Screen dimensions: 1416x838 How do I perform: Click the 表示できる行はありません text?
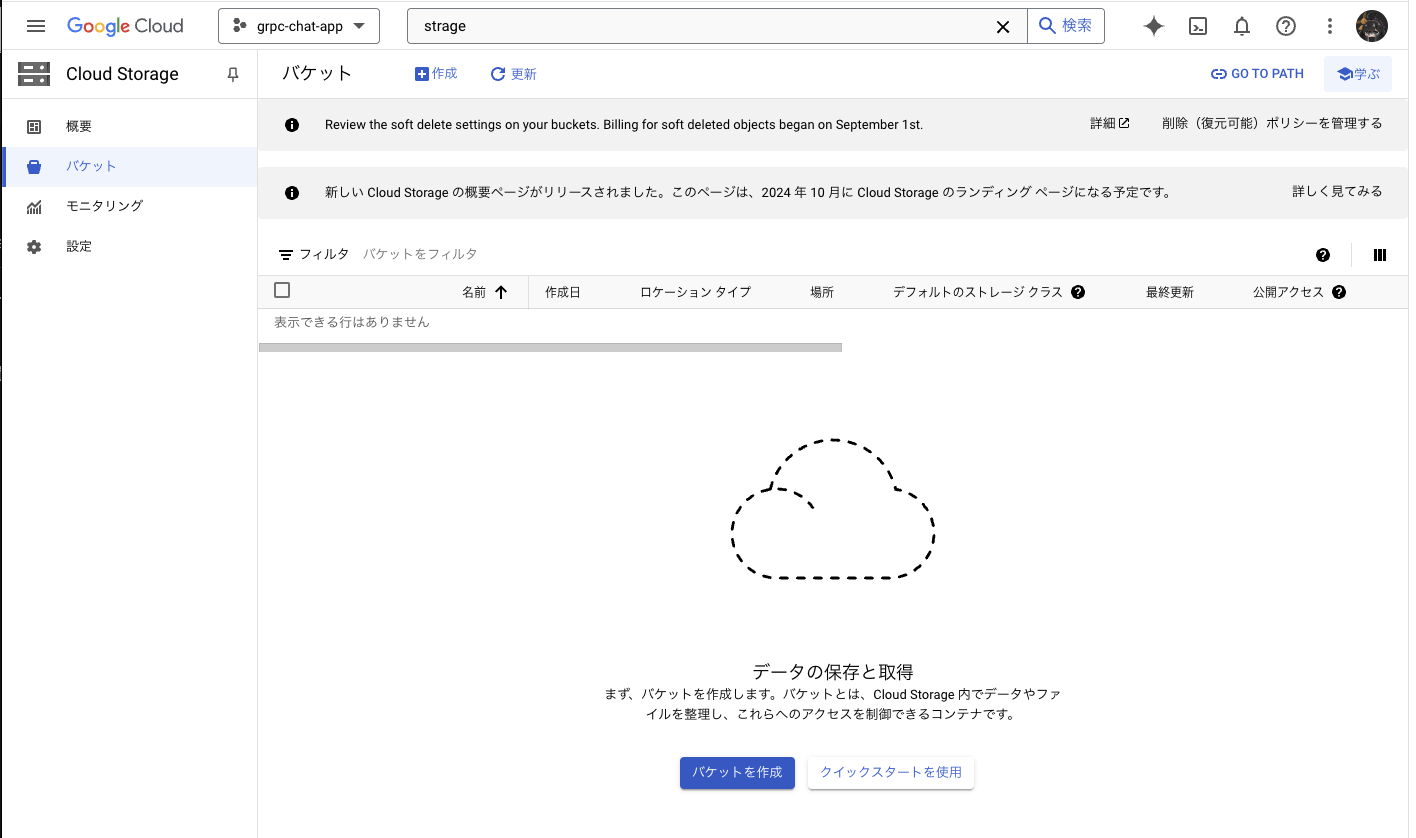(352, 322)
